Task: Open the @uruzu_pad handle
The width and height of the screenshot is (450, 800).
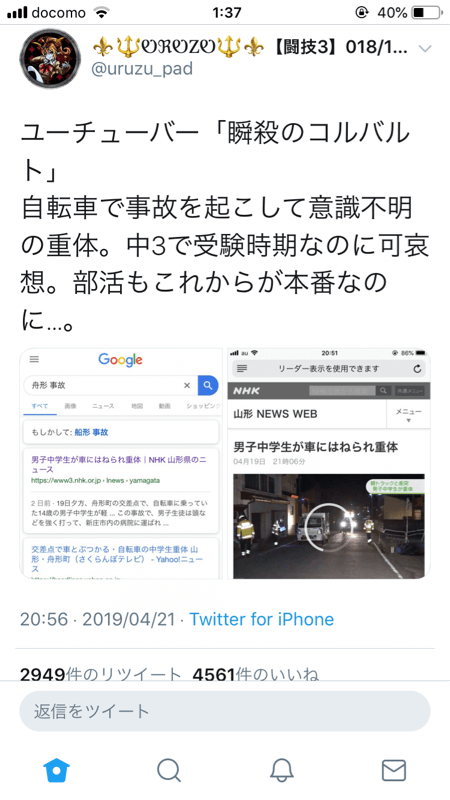Action: (x=142, y=68)
